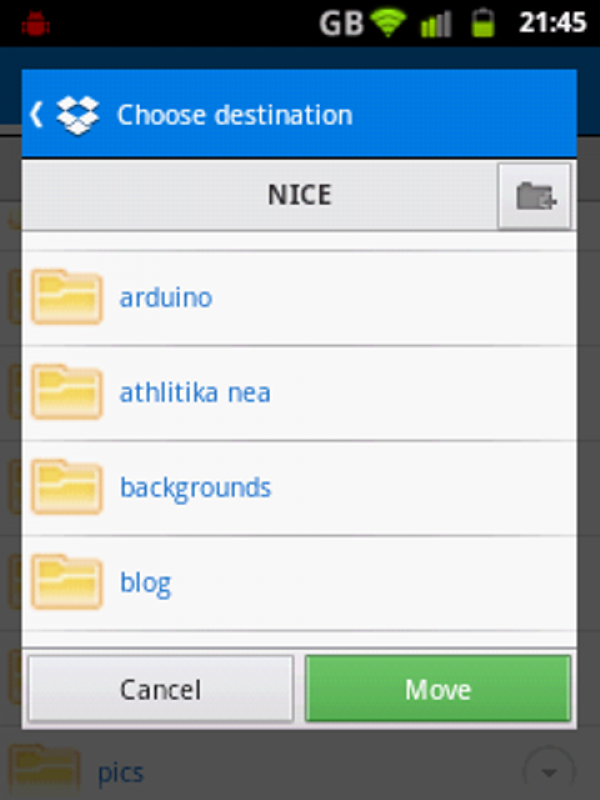Tap the arduino folder icon
The height and width of the screenshot is (800, 600).
point(67,297)
